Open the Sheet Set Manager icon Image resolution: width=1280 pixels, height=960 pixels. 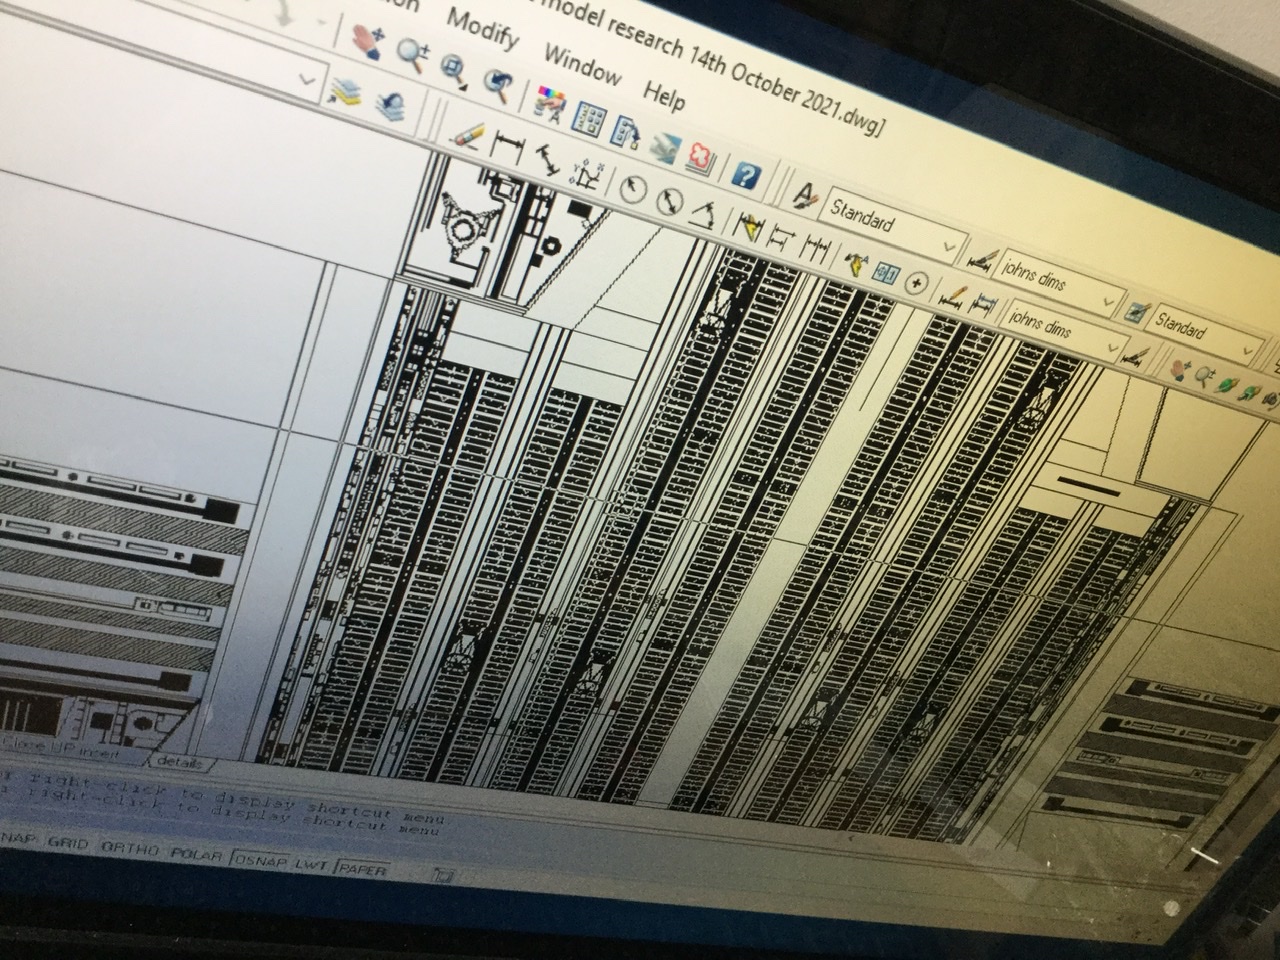(664, 147)
